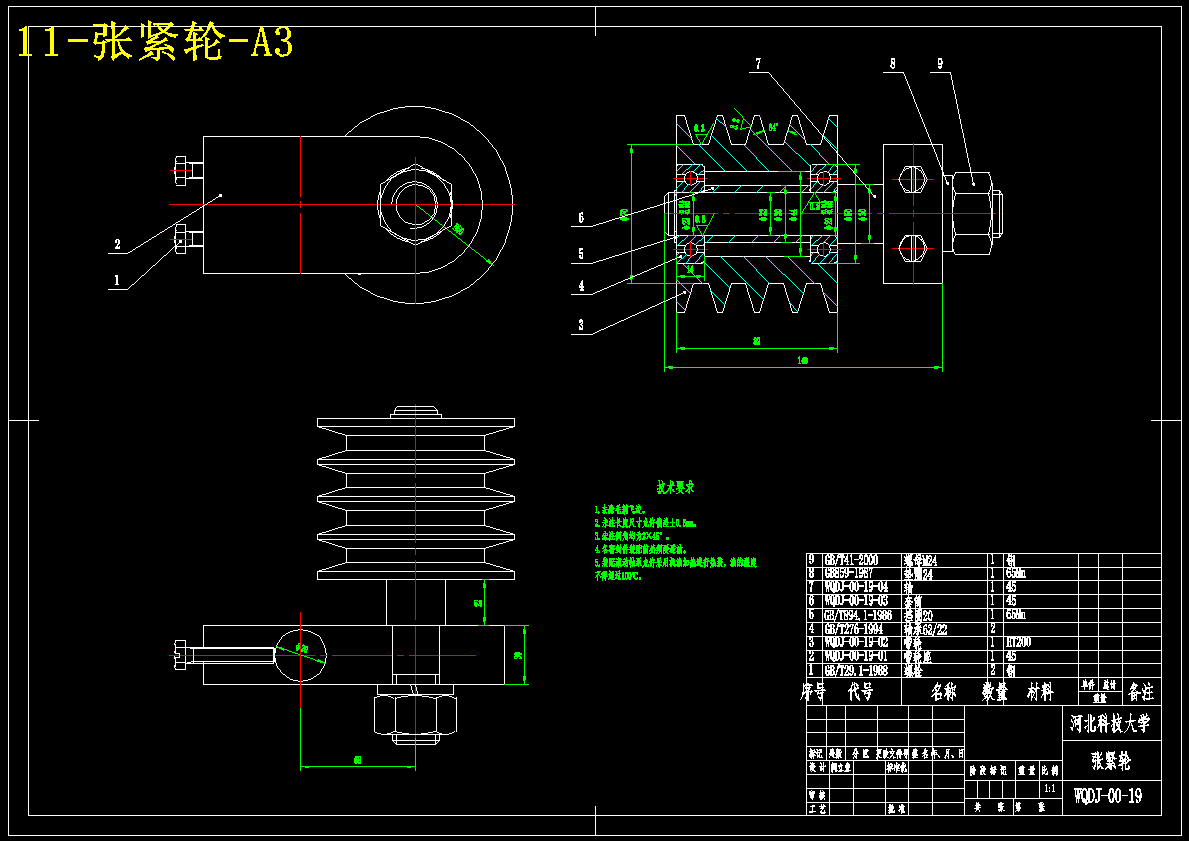Click the 材料 column header
This screenshot has width=1189, height=841.
(1040, 692)
